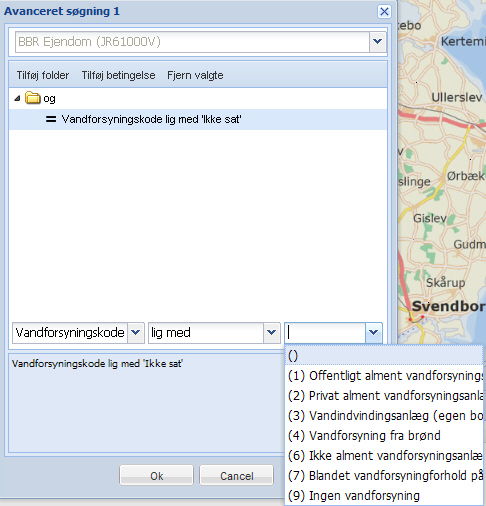
Task: Select the empty () option in list
Action: tap(384, 356)
